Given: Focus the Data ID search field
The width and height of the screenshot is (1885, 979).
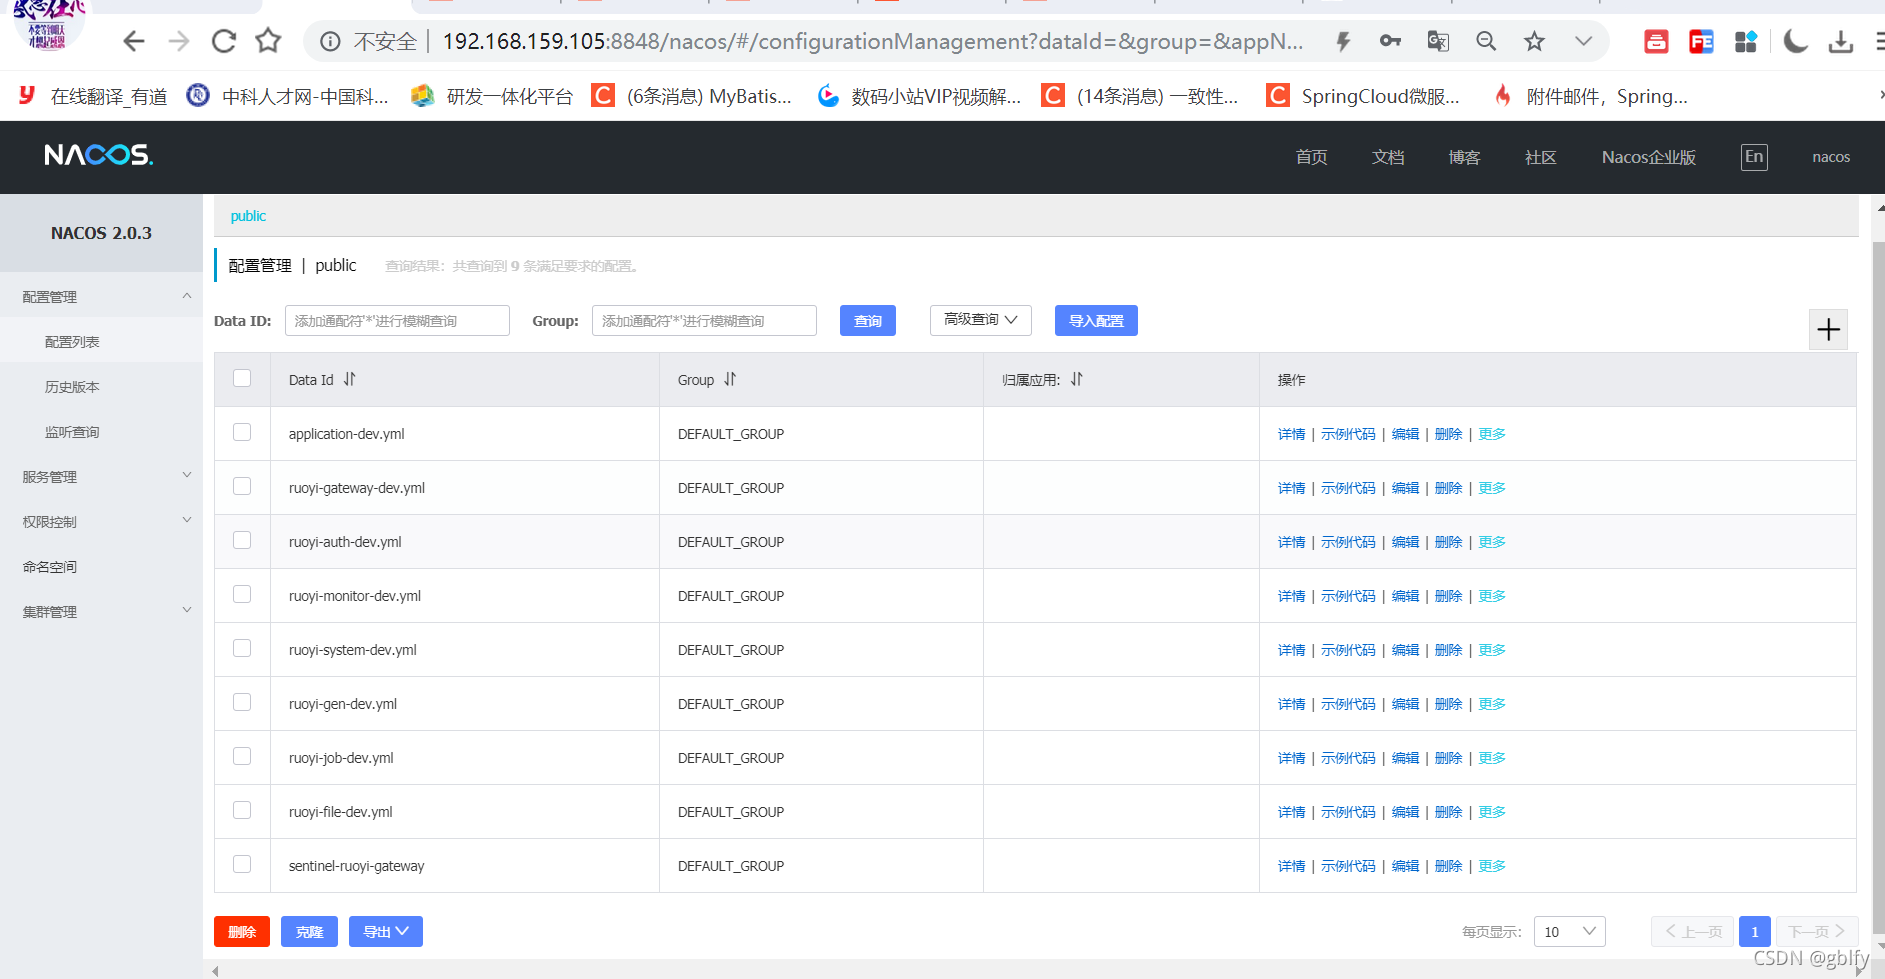Looking at the screenshot, I should click(x=397, y=321).
